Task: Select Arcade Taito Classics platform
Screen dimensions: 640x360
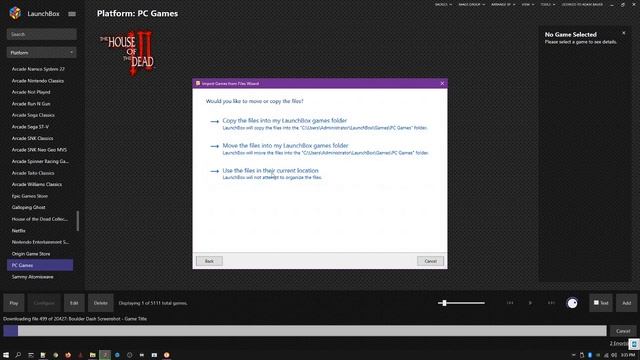Action: (x=33, y=173)
